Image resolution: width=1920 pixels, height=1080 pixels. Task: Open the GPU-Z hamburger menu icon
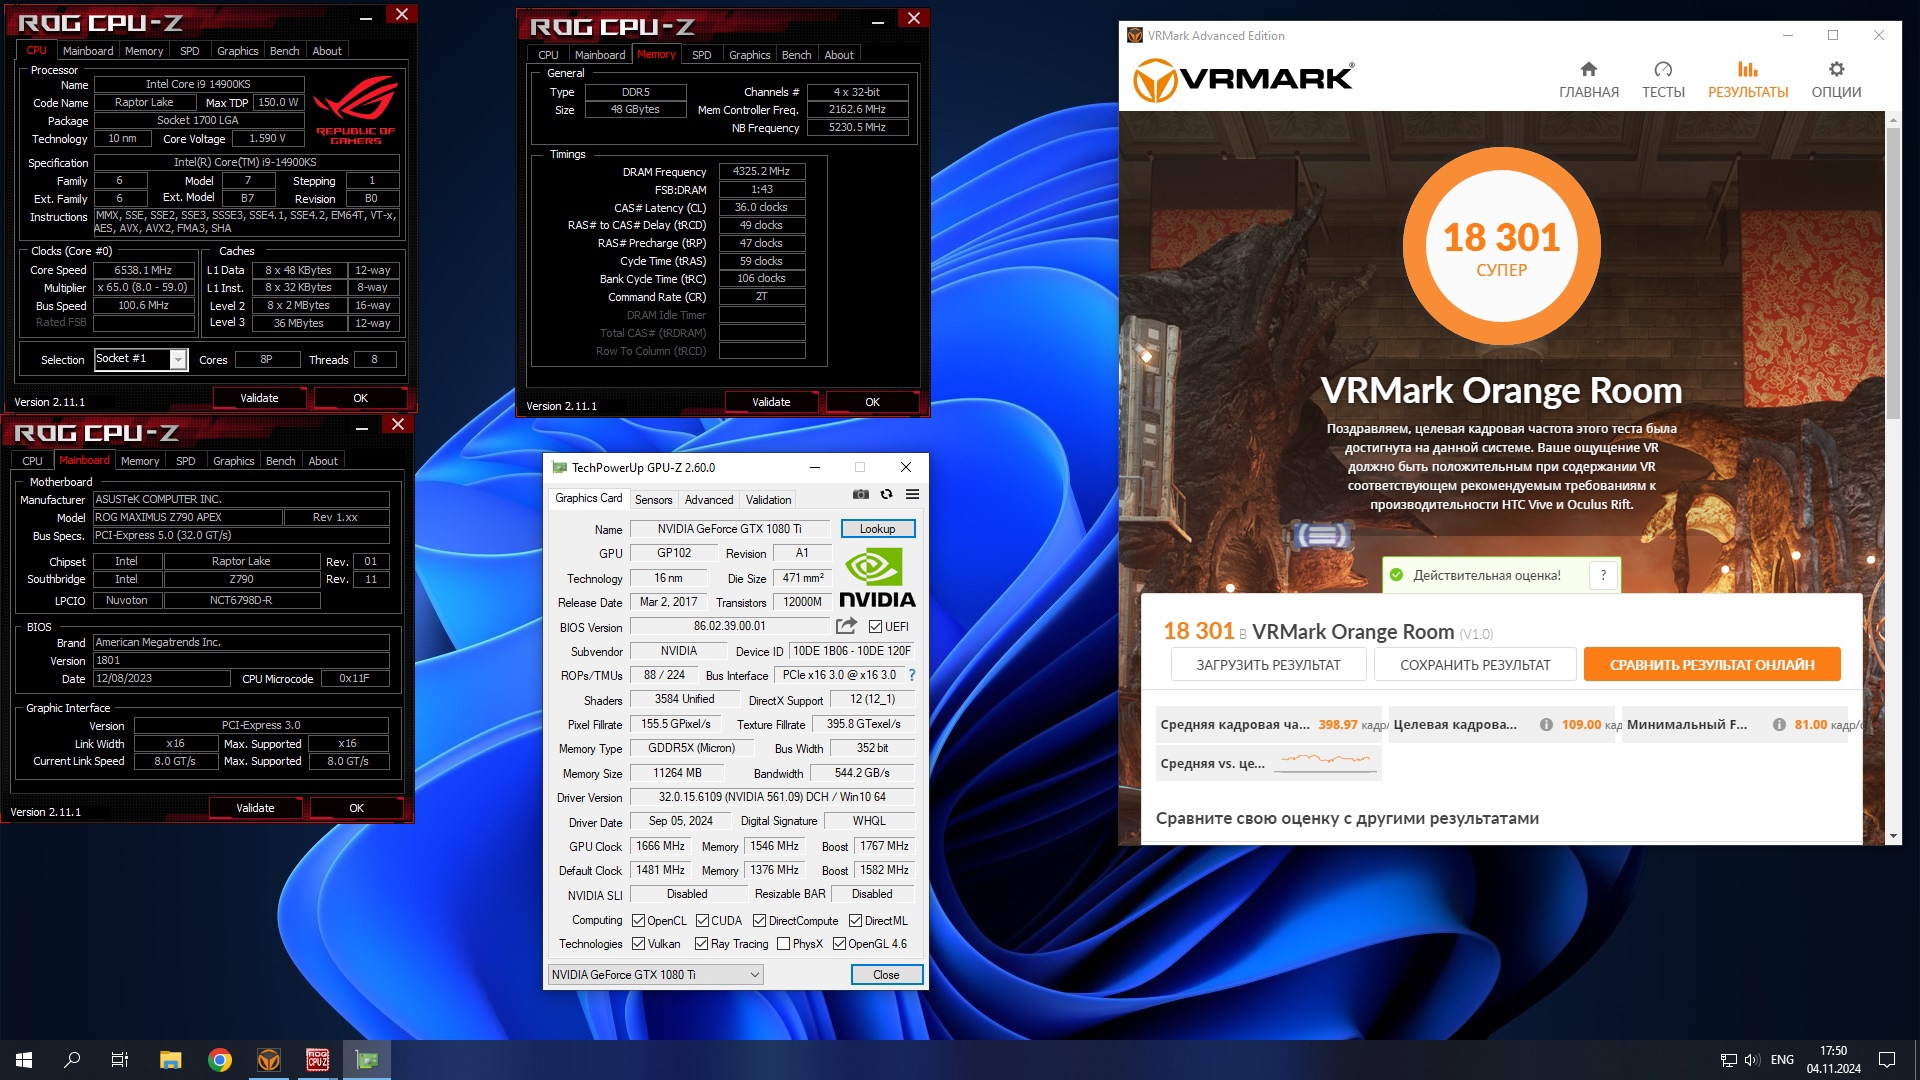click(912, 494)
